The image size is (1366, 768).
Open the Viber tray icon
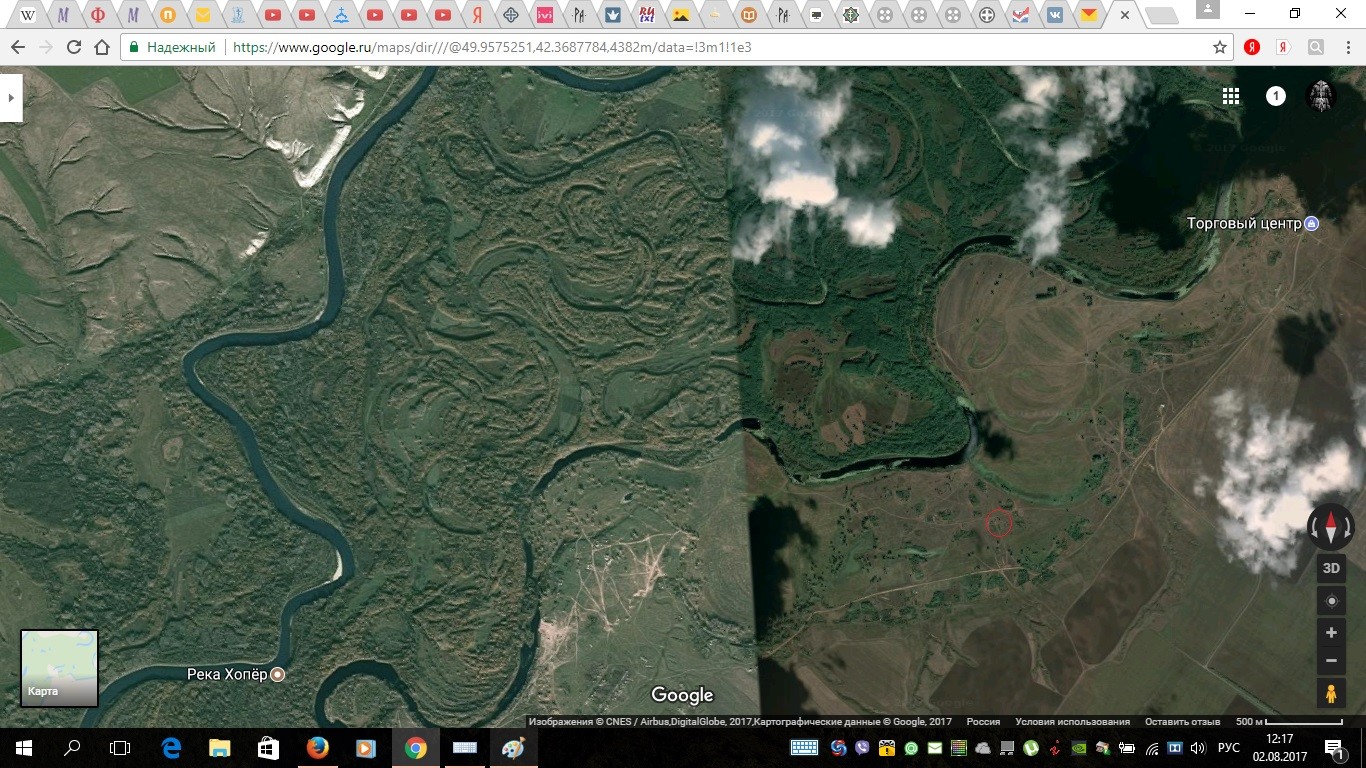[861, 747]
